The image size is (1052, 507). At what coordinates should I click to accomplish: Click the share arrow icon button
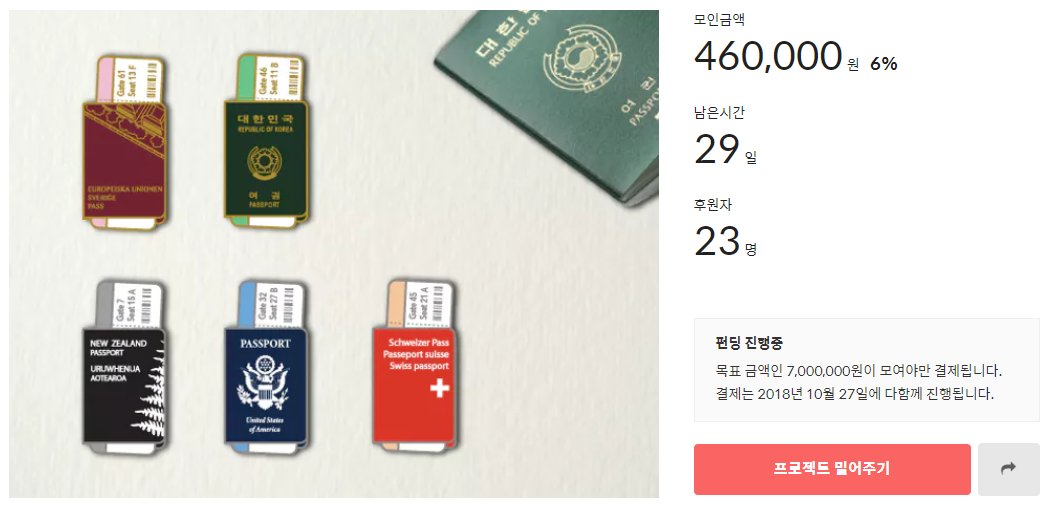pos(1008,469)
